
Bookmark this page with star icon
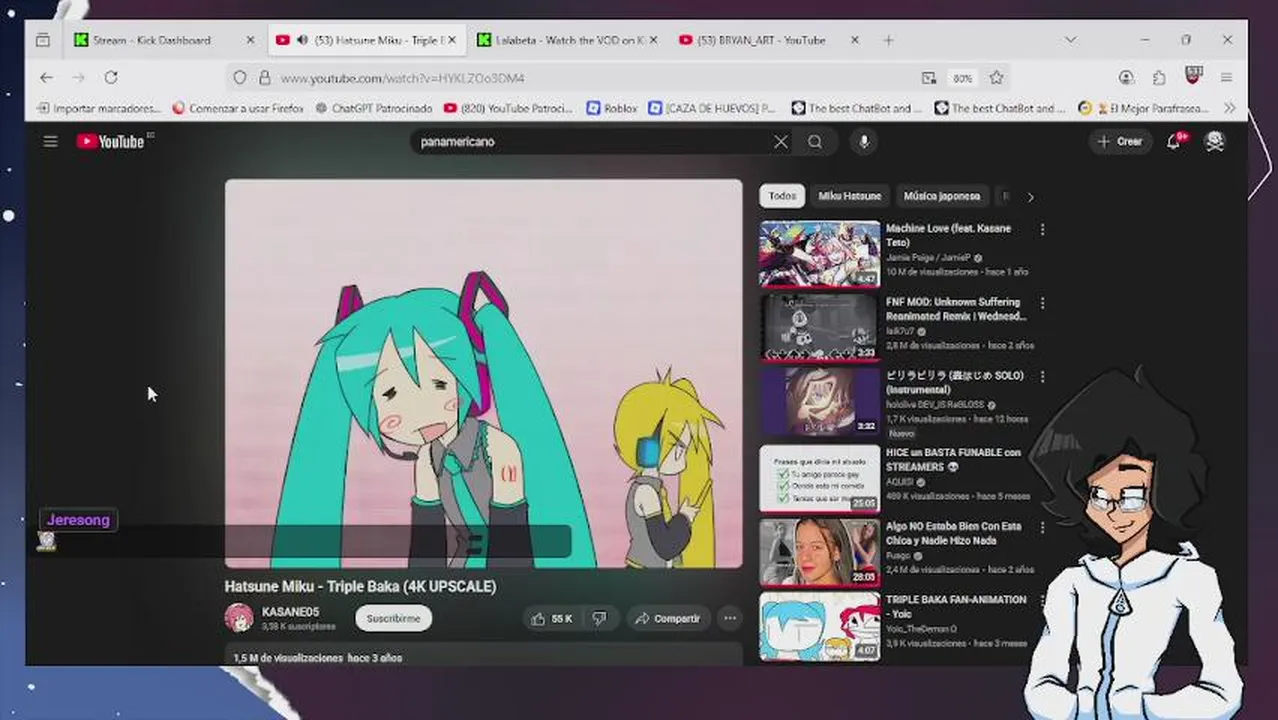(x=996, y=77)
